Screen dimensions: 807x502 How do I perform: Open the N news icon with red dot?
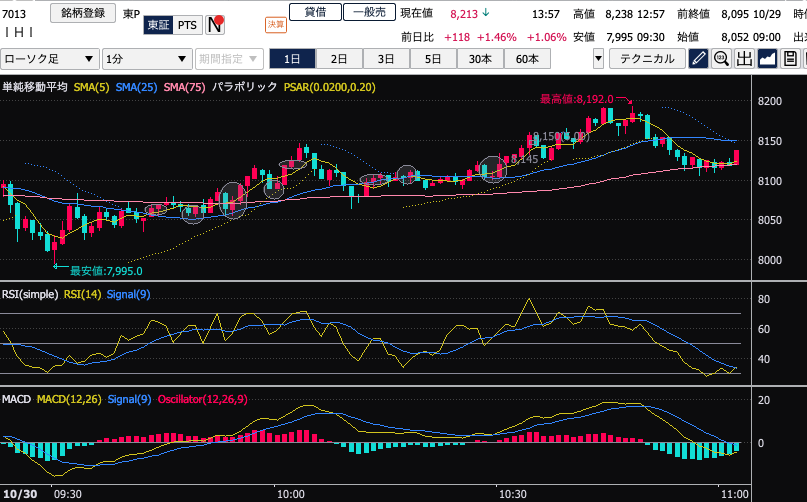click(x=214, y=24)
